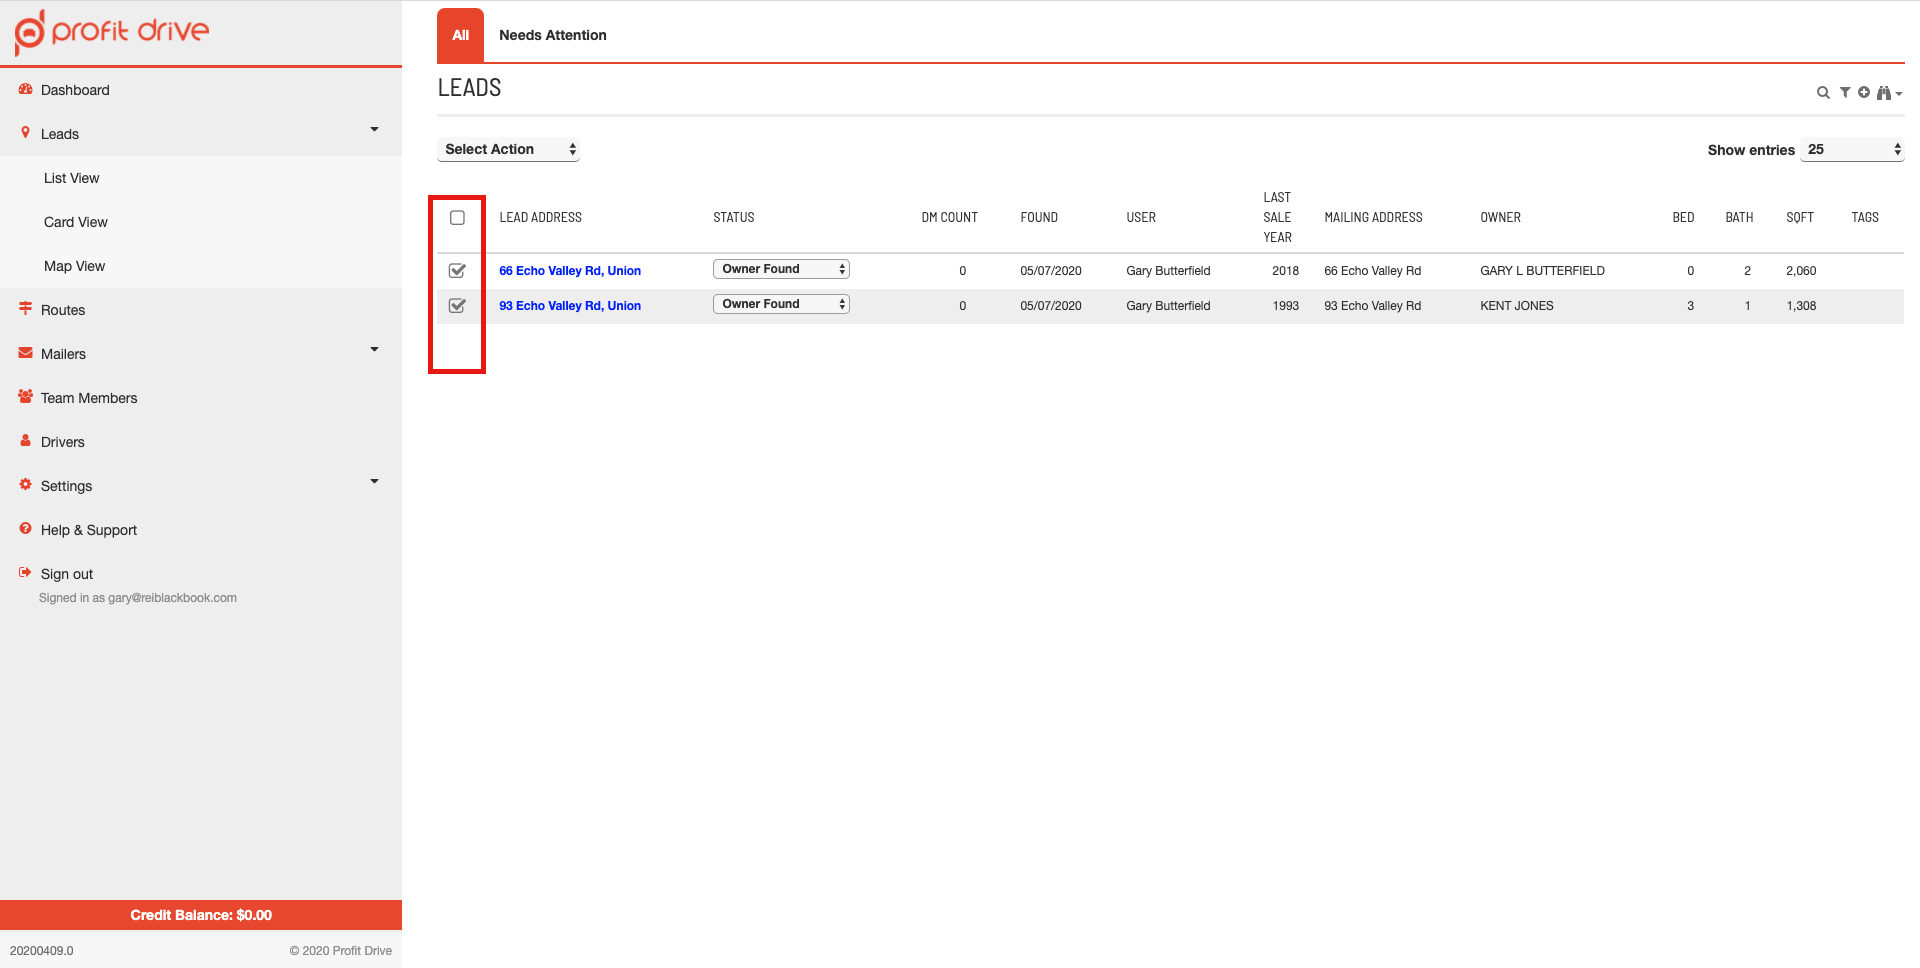1920x968 pixels.
Task: Open the Select Action dropdown
Action: click(508, 149)
